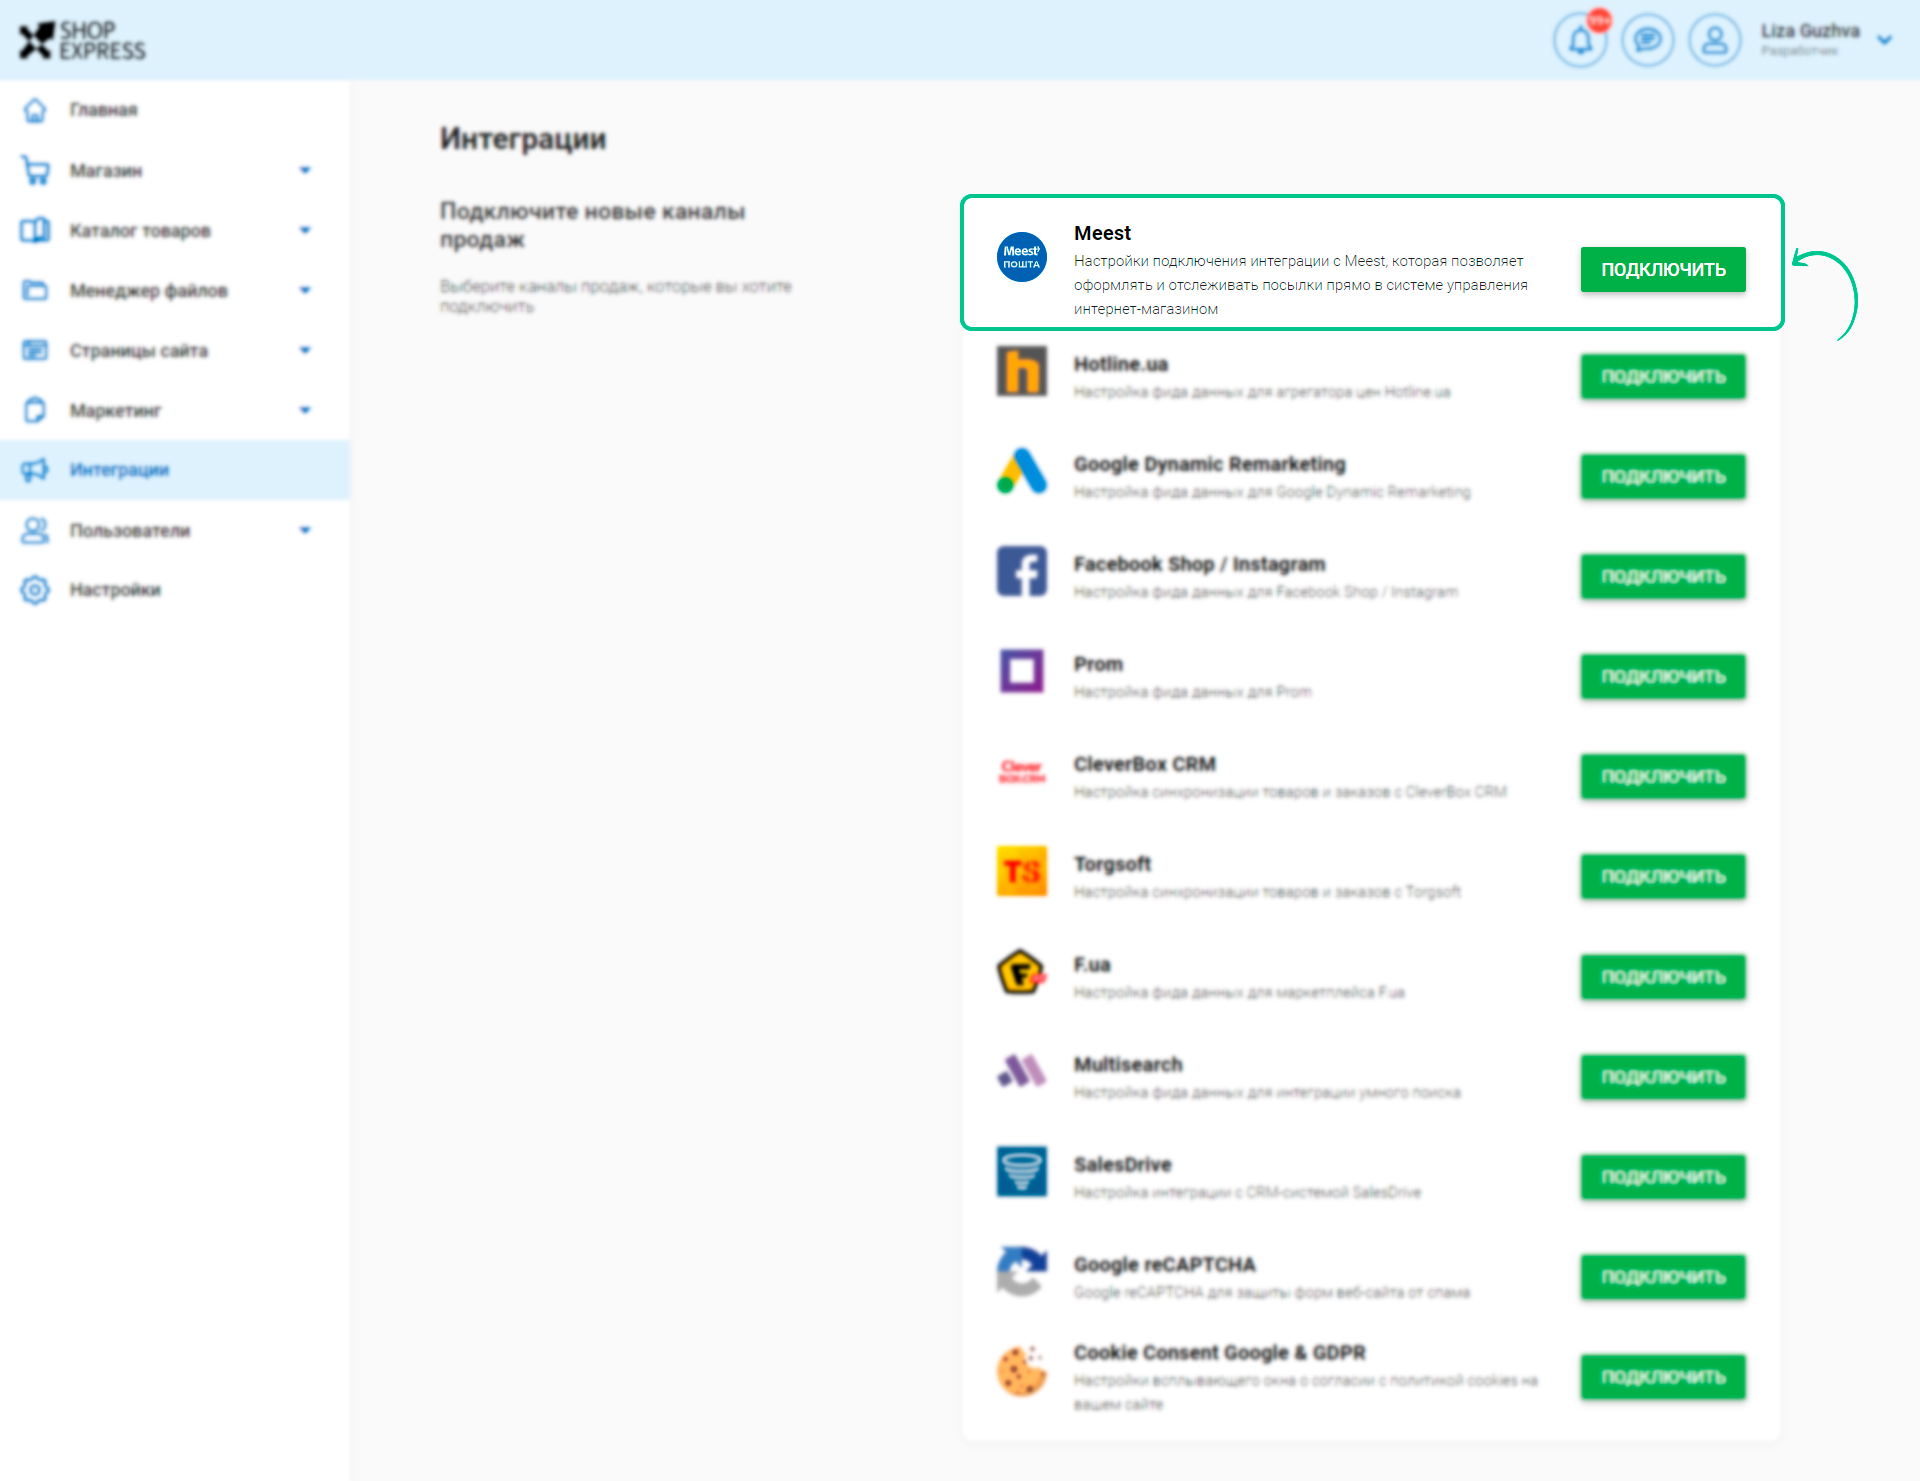This screenshot has height=1481, width=1920.
Task: Connect Google Dynamic Remarketing
Action: [x=1663, y=476]
